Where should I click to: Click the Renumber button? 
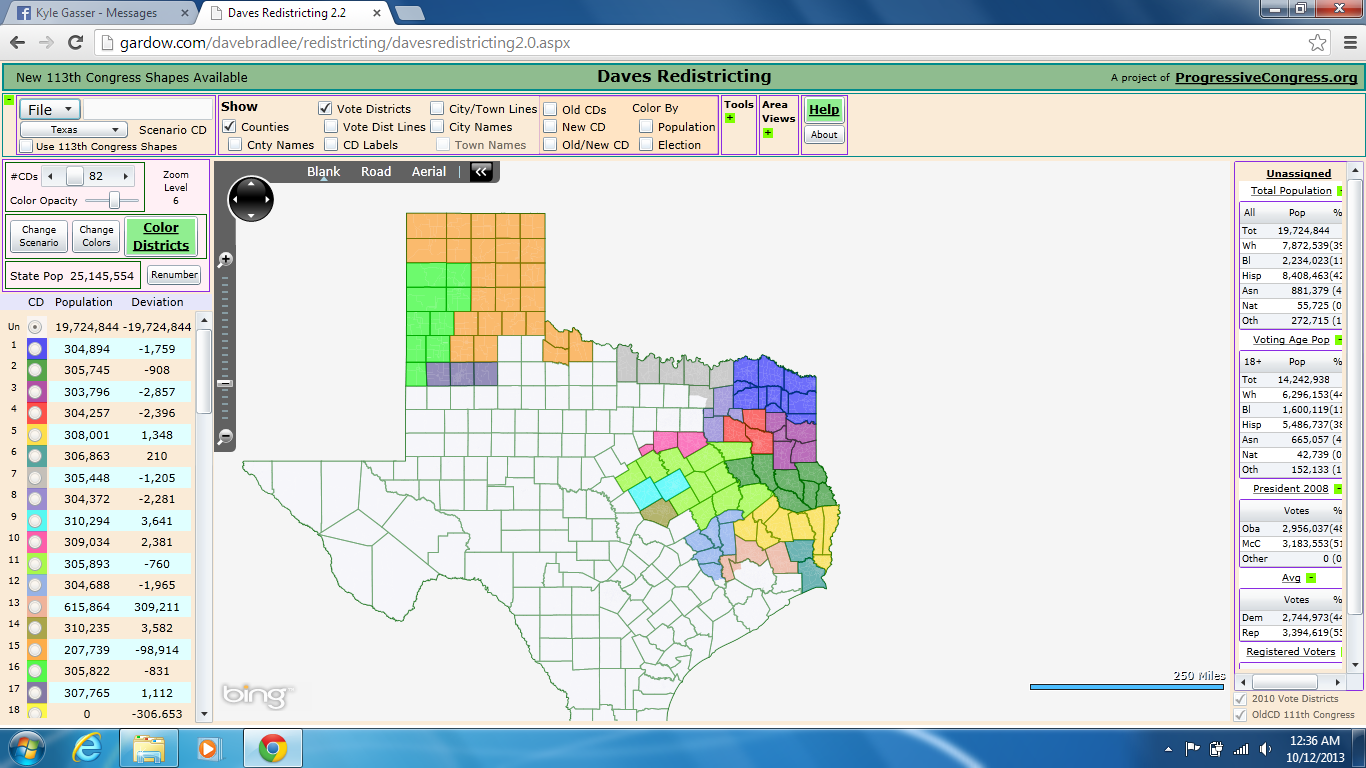tap(174, 275)
